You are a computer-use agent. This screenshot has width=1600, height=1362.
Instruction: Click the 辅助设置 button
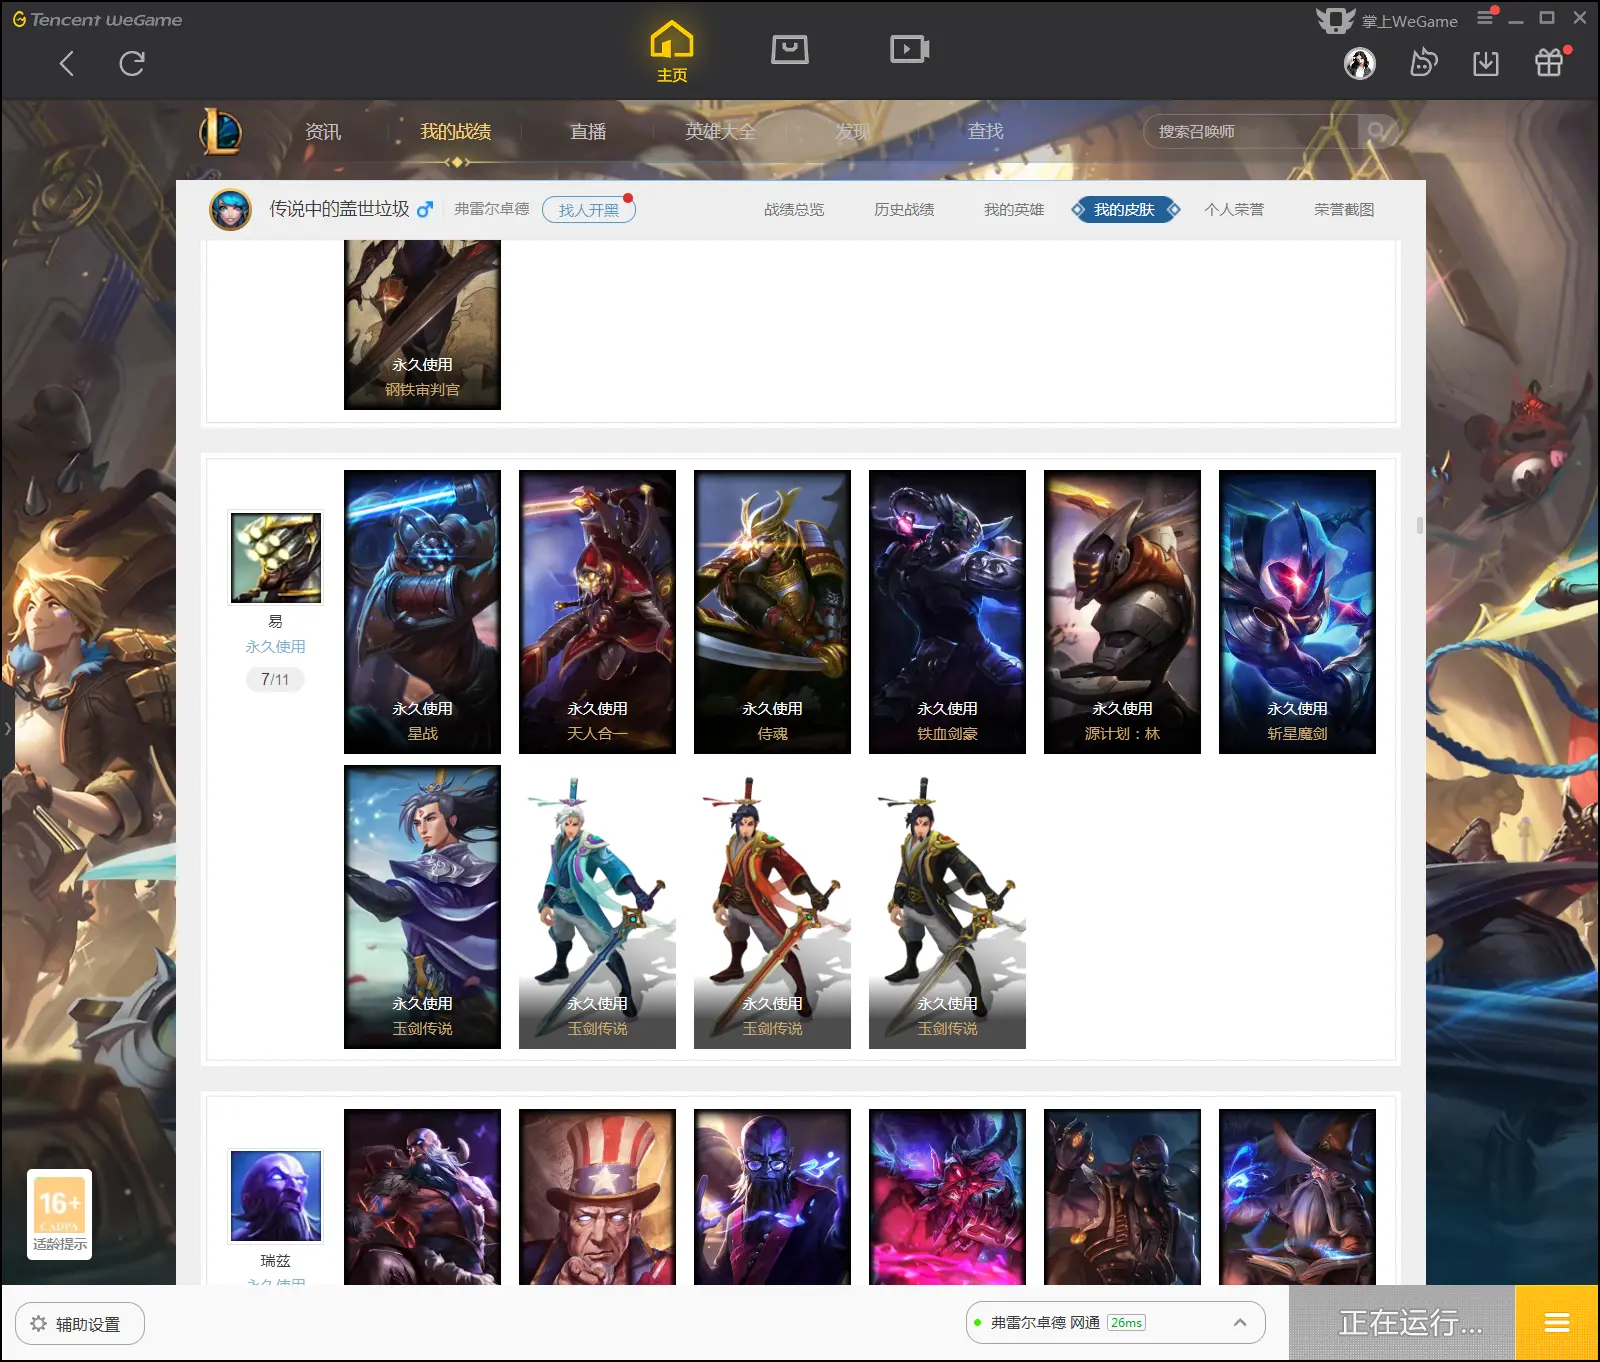pos(80,1323)
